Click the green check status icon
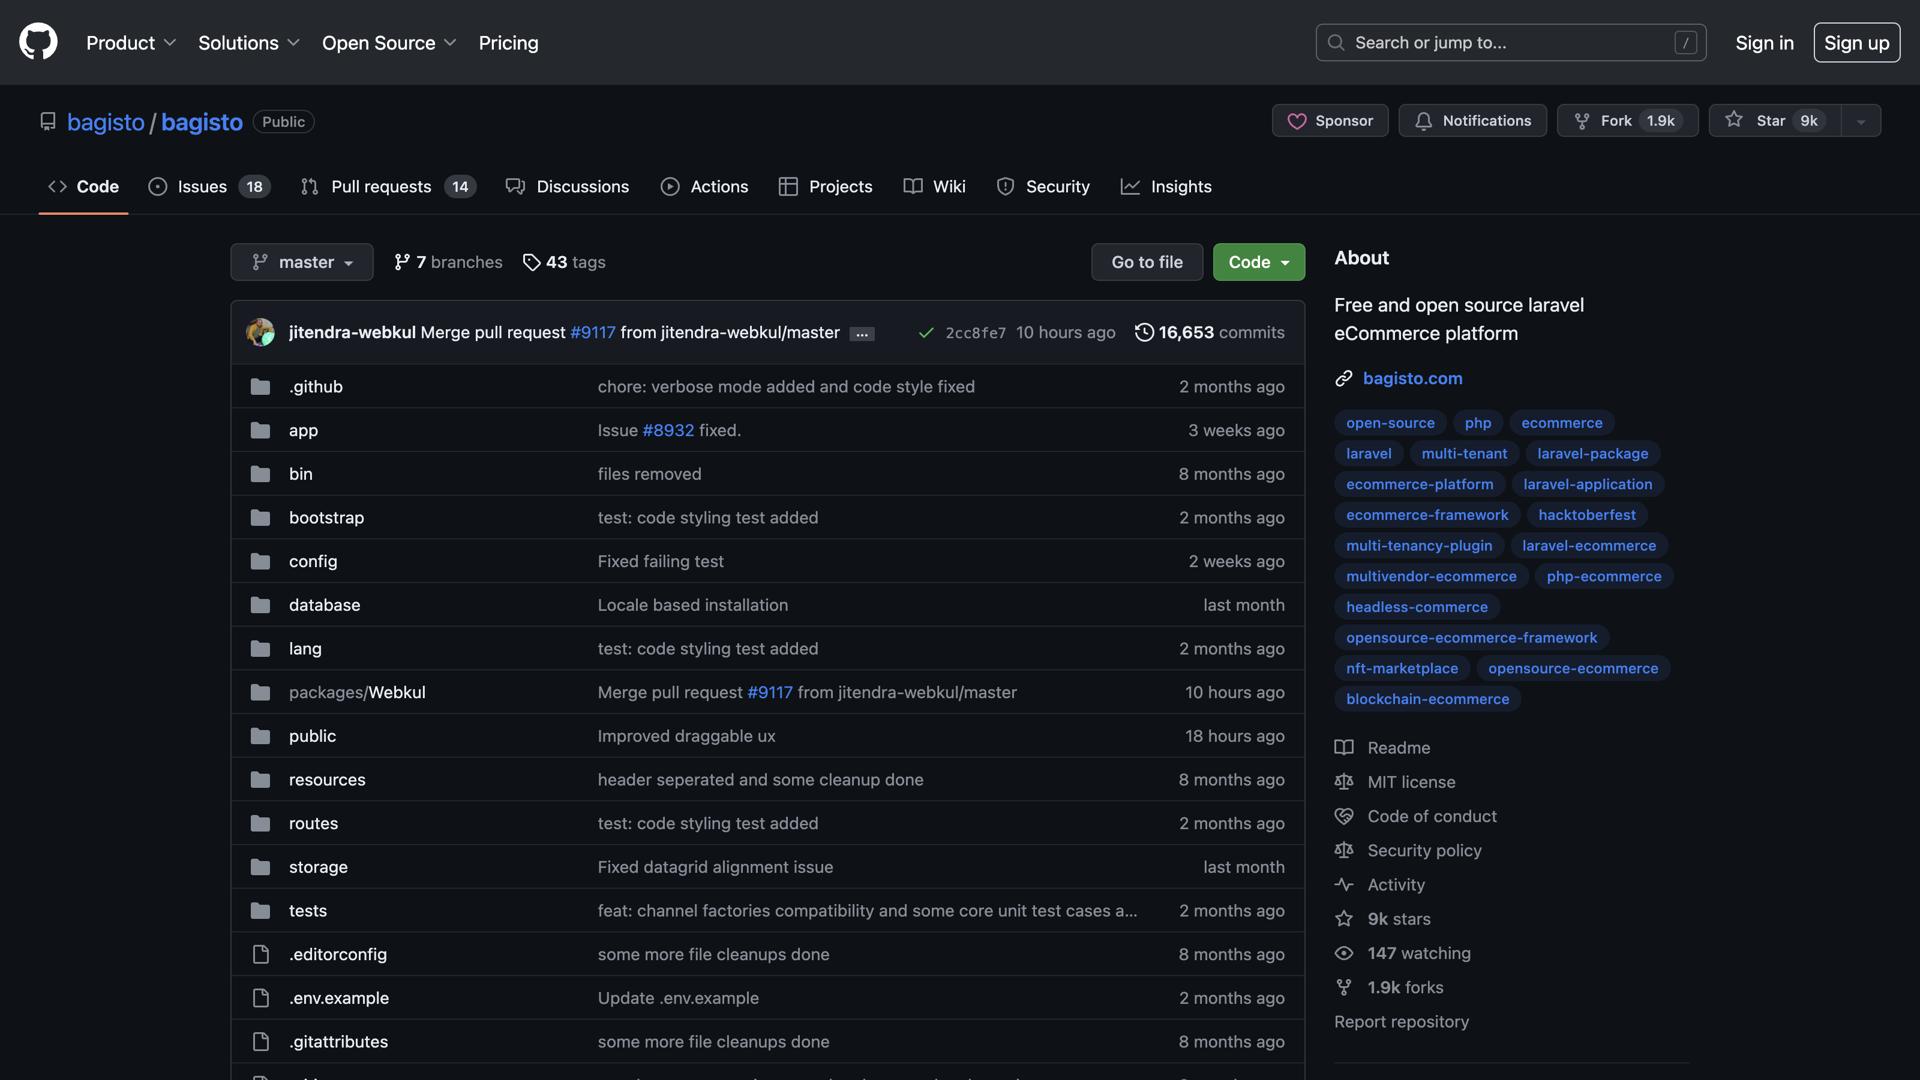 click(926, 332)
